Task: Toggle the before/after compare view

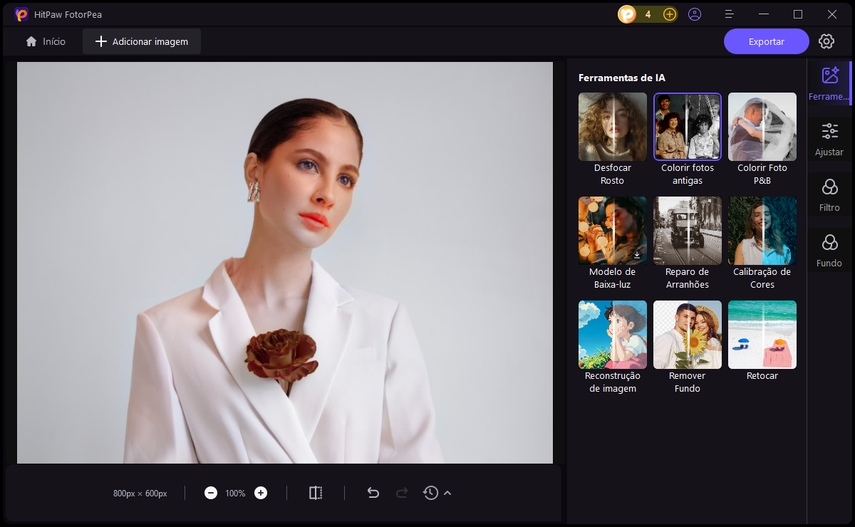Action: 315,493
